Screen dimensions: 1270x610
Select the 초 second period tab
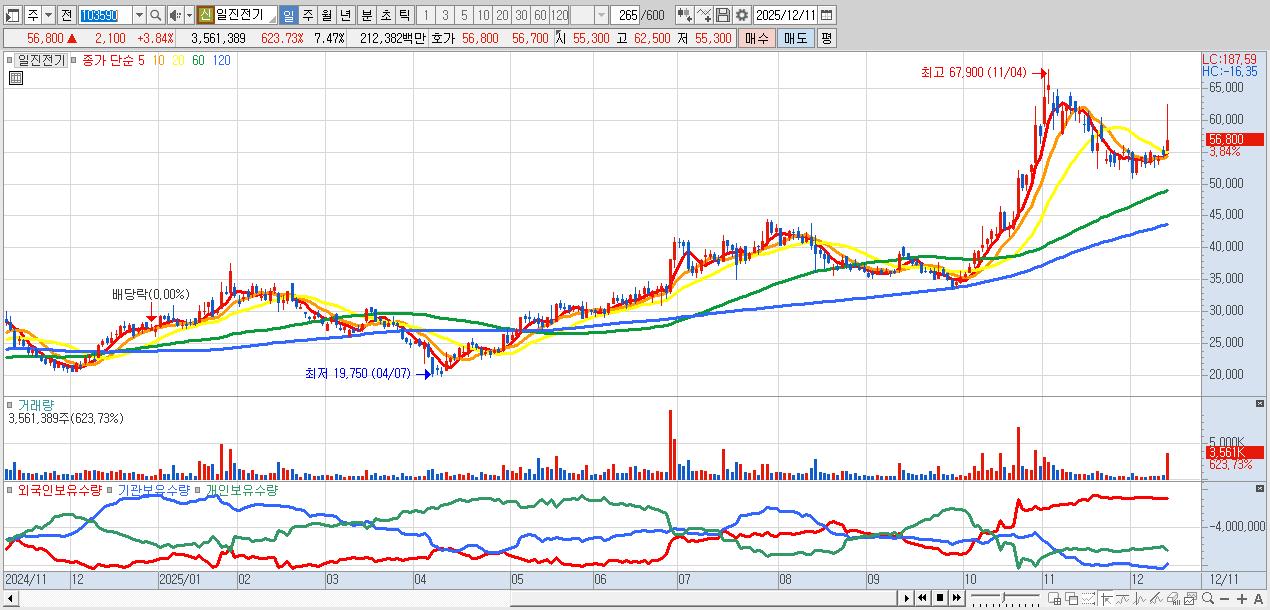[x=385, y=15]
